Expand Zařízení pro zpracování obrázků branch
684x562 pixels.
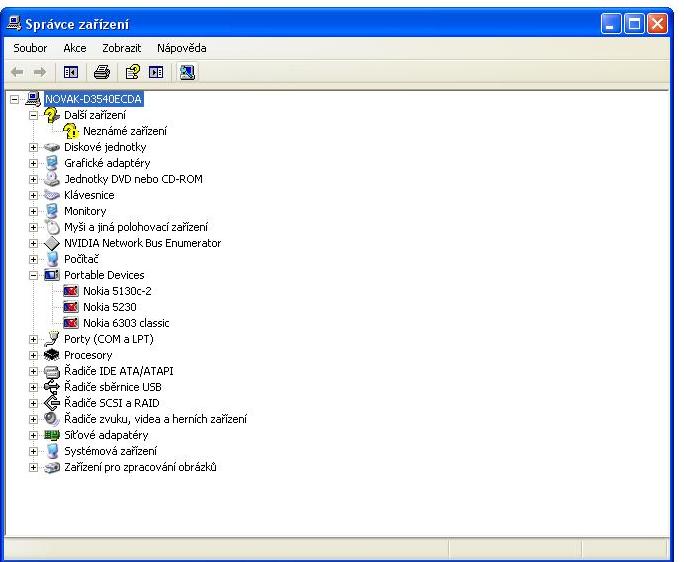point(33,468)
